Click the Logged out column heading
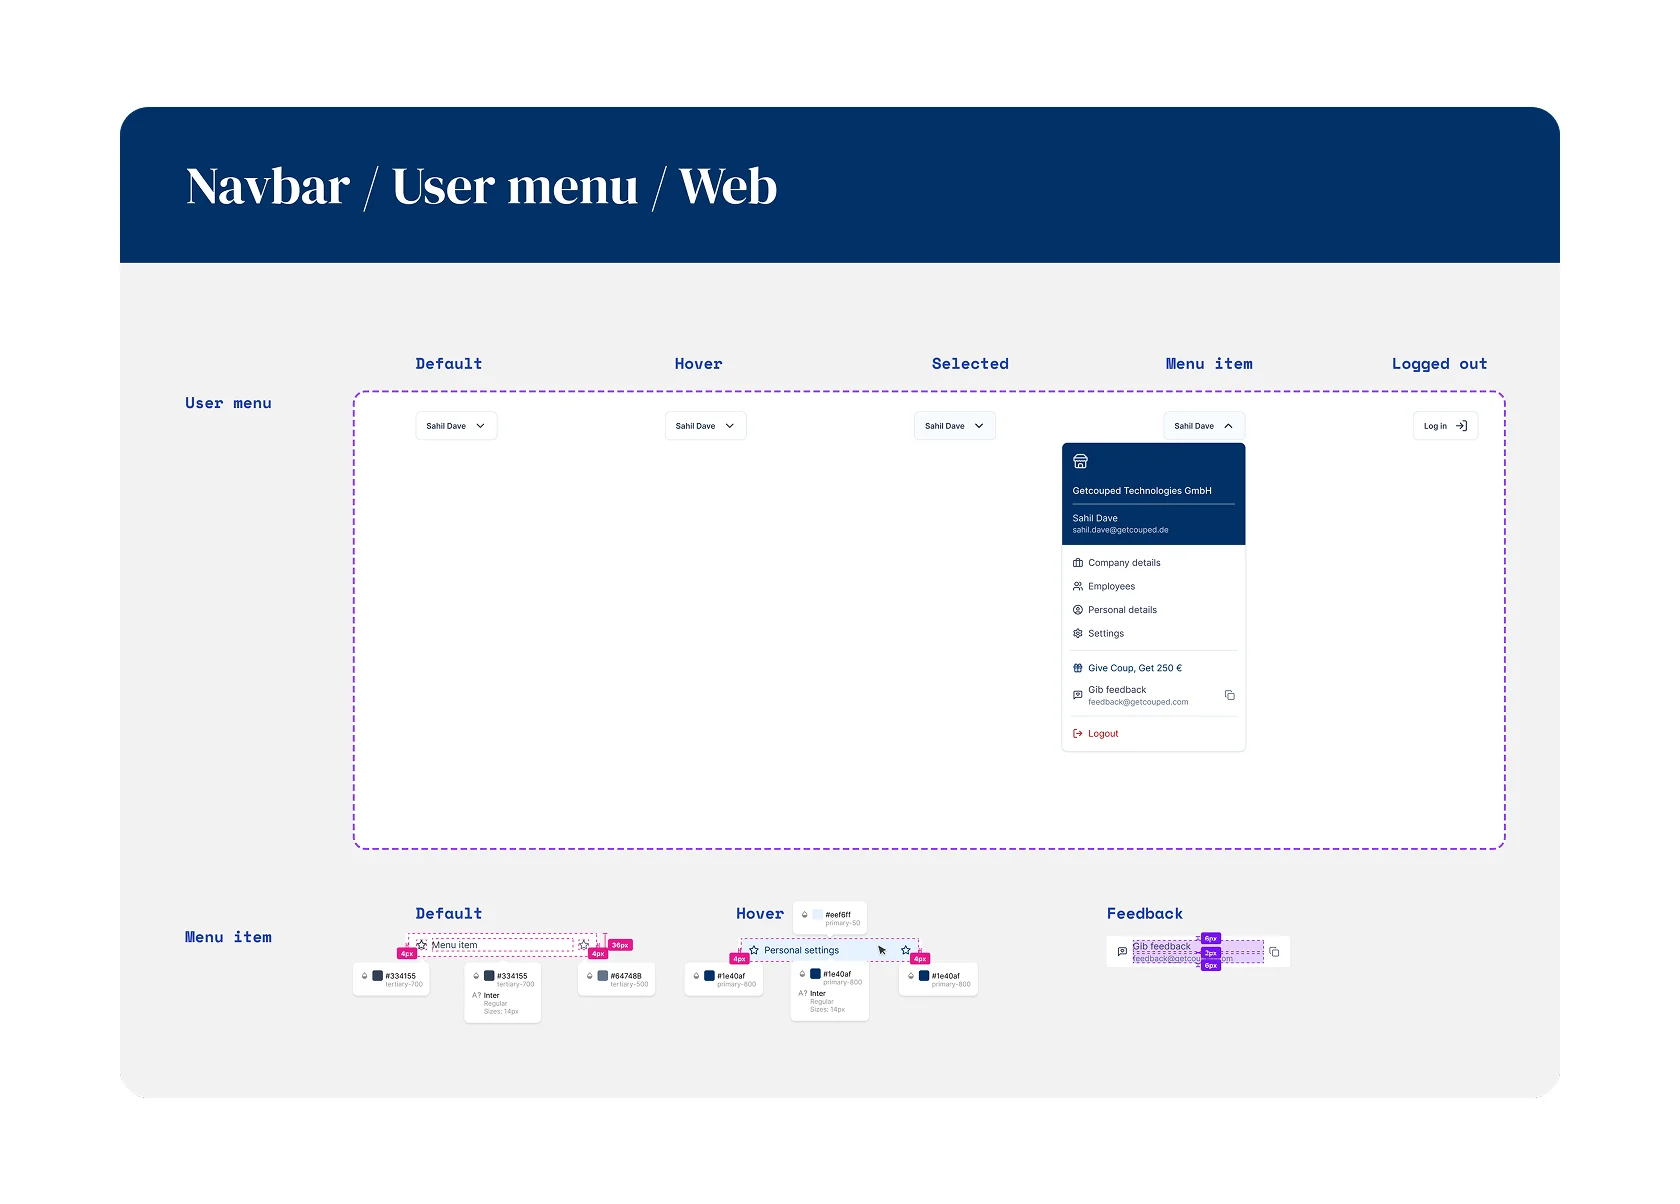Image resolution: width=1680 pixels, height=1204 pixels. pyautogui.click(x=1439, y=364)
